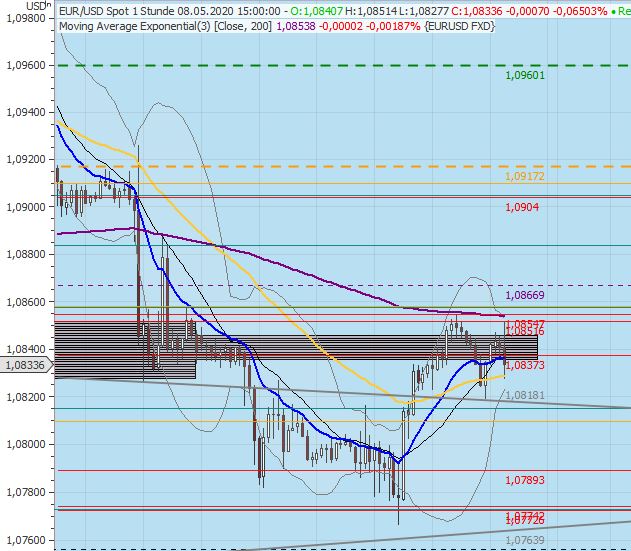The image size is (631, 551).
Task: Click the 1,09200 price axis label
Action: 26,159
